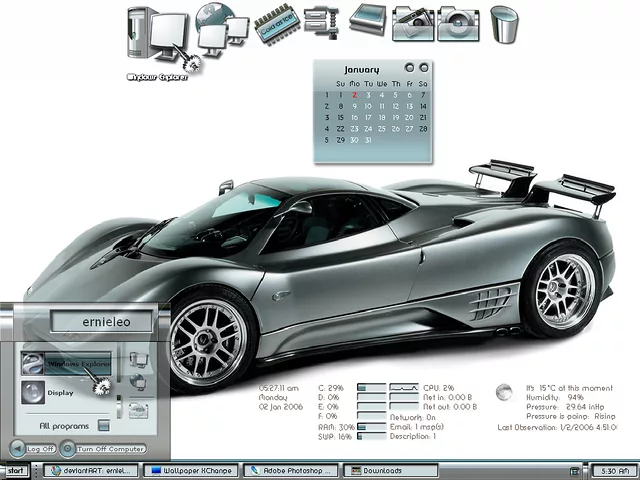Click the first round button on calendar header

(x=408, y=68)
